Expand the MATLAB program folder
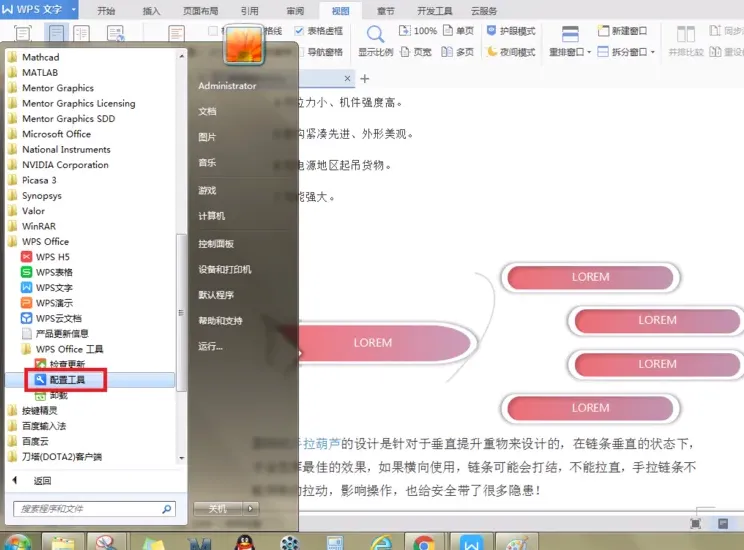This screenshot has width=744, height=550. [x=33, y=73]
